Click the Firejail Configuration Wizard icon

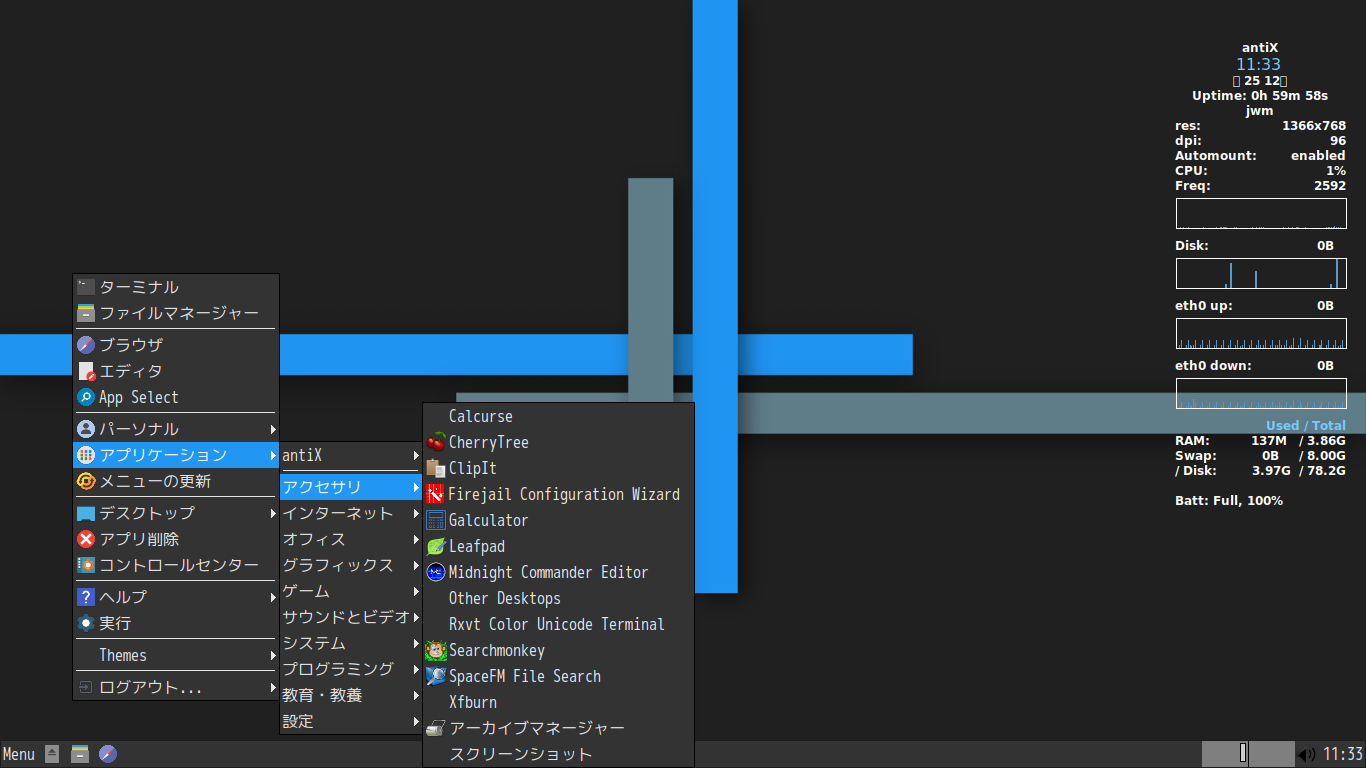click(x=436, y=494)
